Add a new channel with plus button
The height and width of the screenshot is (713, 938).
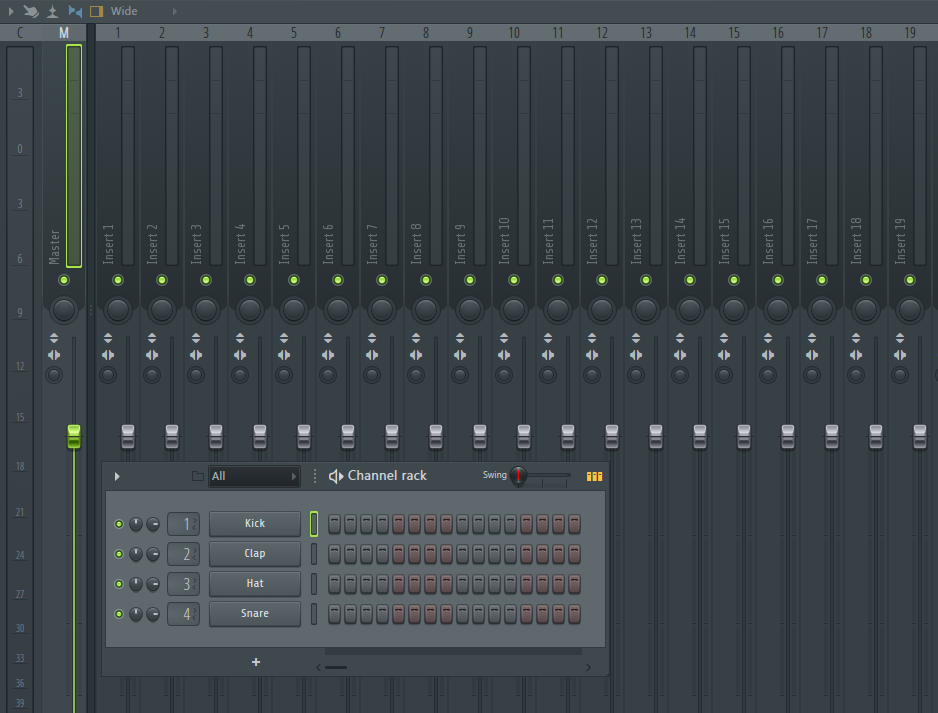coord(256,662)
